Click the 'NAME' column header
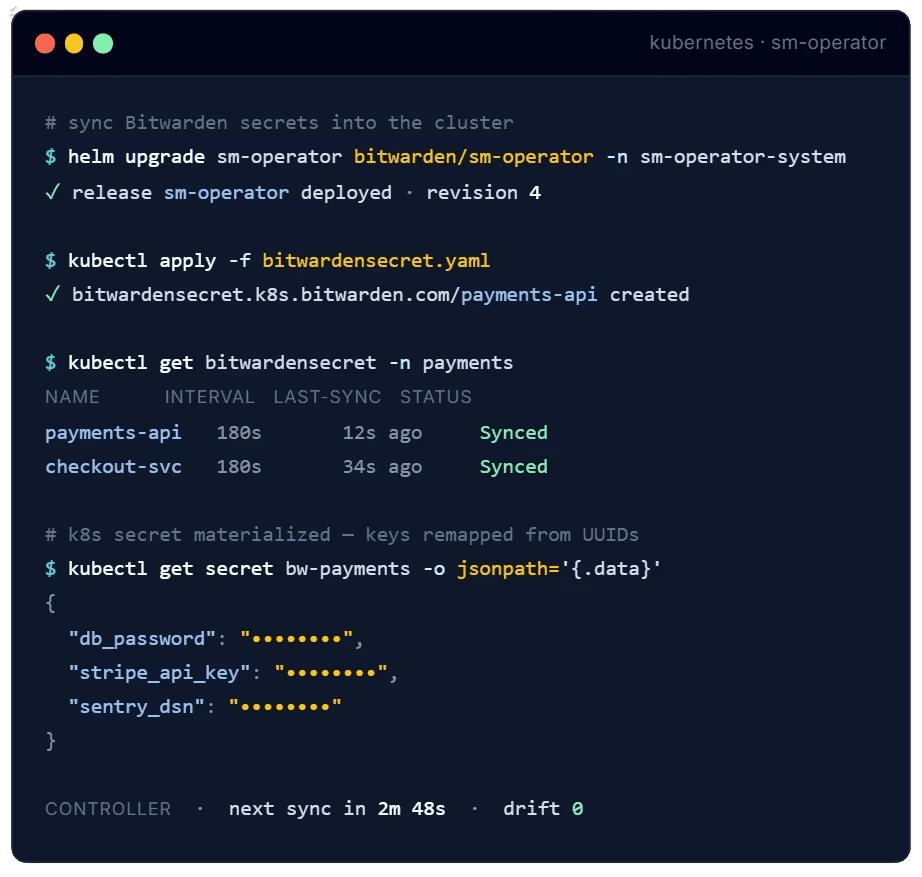The width and height of the screenshot is (922, 877). click(72, 397)
